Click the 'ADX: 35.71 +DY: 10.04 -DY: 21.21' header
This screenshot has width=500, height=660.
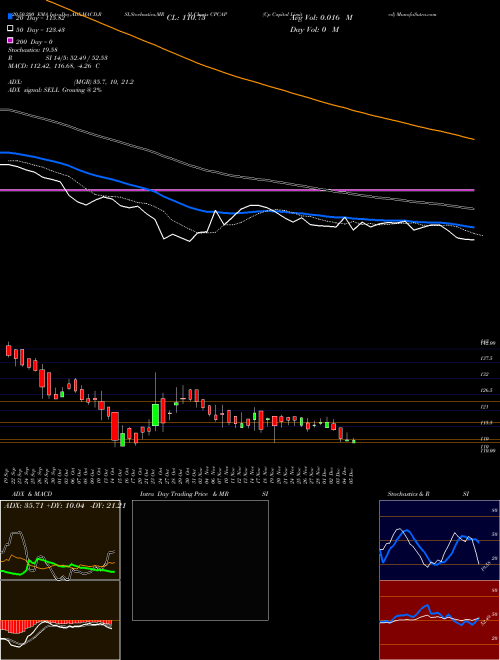click(x=65, y=506)
